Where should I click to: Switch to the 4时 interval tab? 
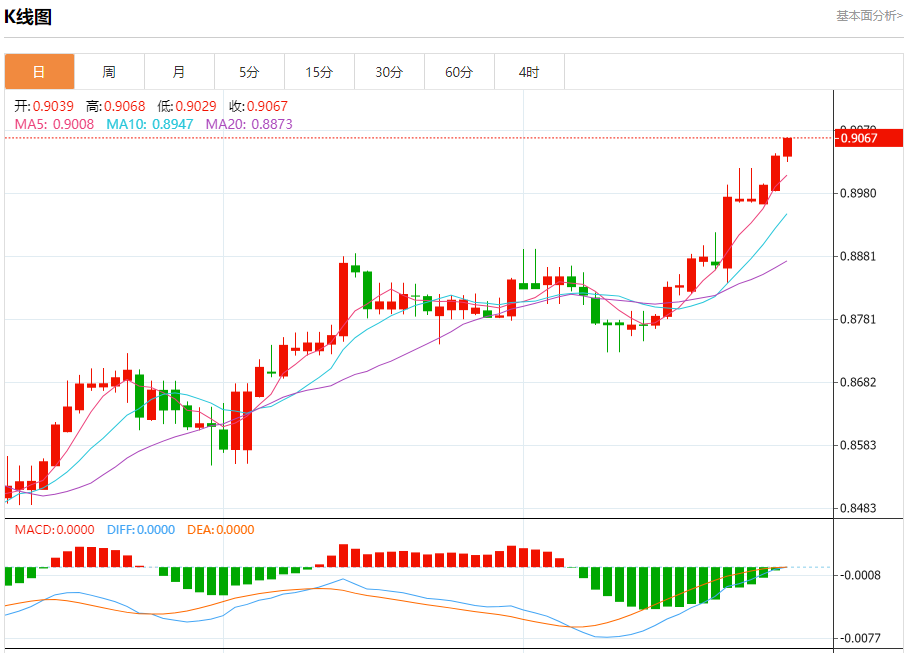pyautogui.click(x=529, y=72)
